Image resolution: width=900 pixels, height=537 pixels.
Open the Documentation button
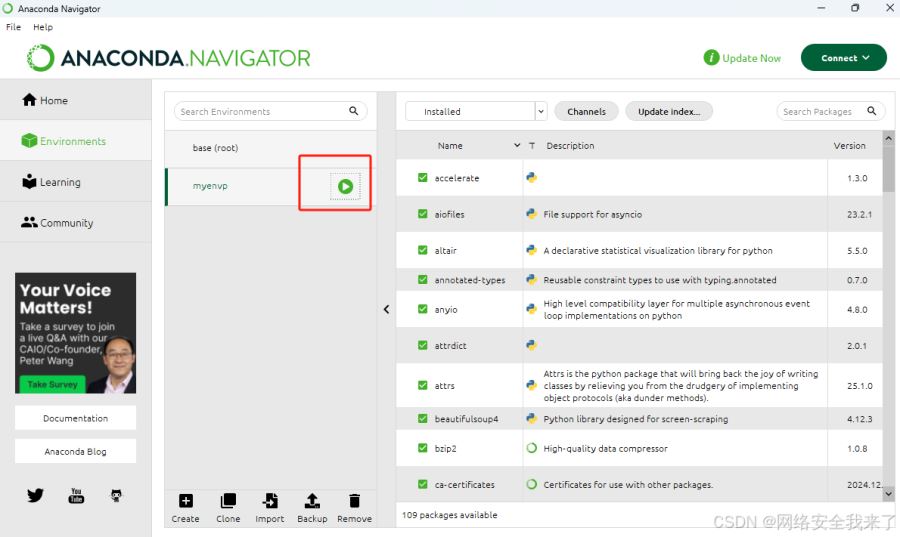76,418
